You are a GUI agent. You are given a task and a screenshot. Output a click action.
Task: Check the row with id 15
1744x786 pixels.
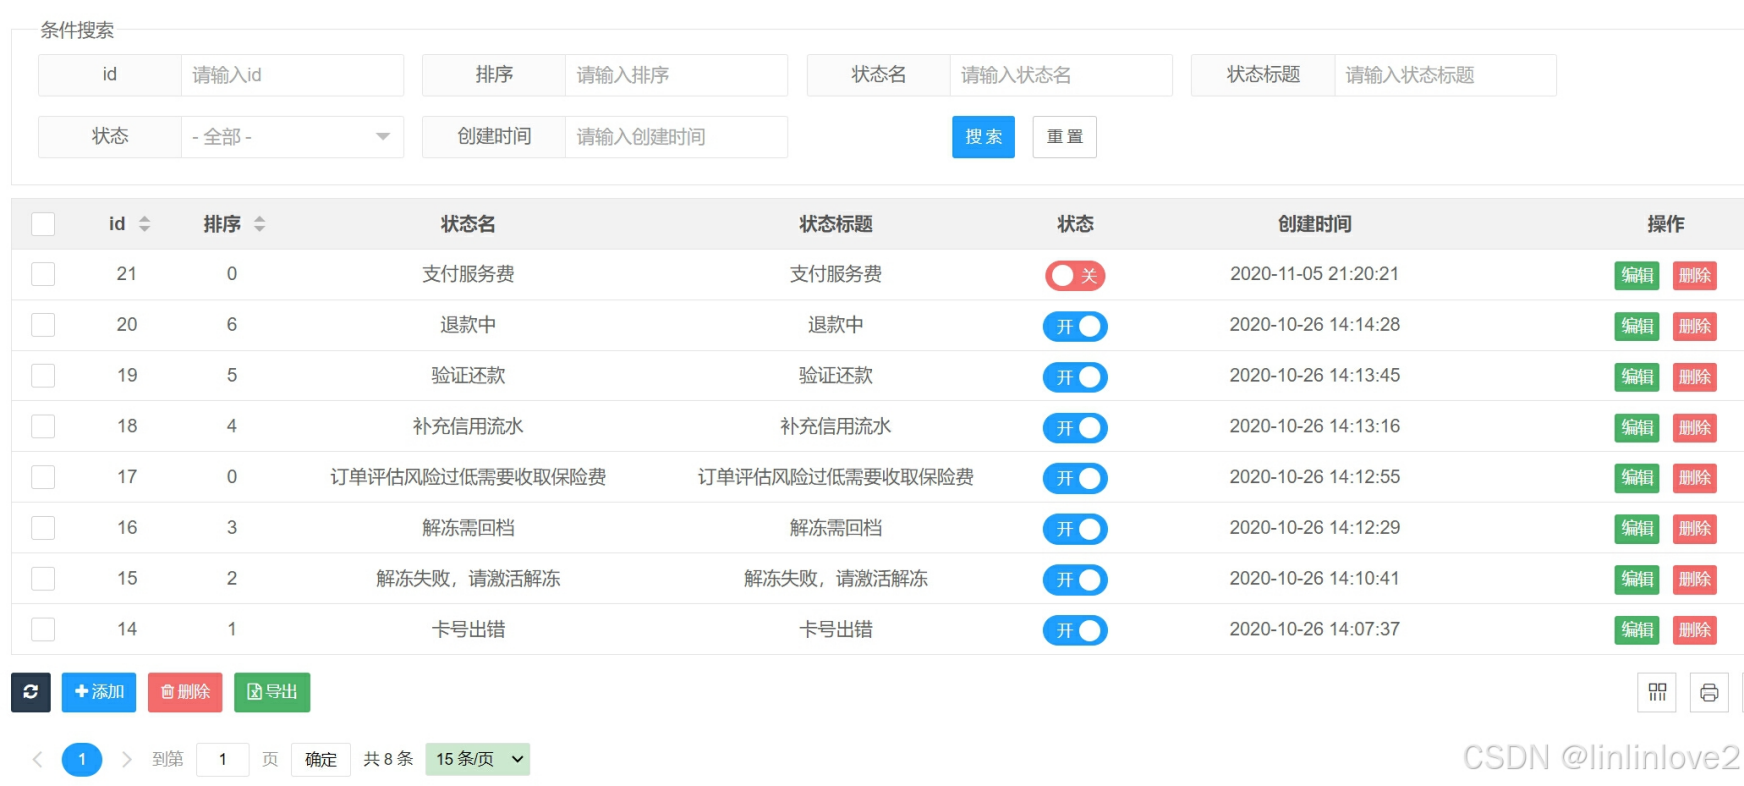(43, 579)
